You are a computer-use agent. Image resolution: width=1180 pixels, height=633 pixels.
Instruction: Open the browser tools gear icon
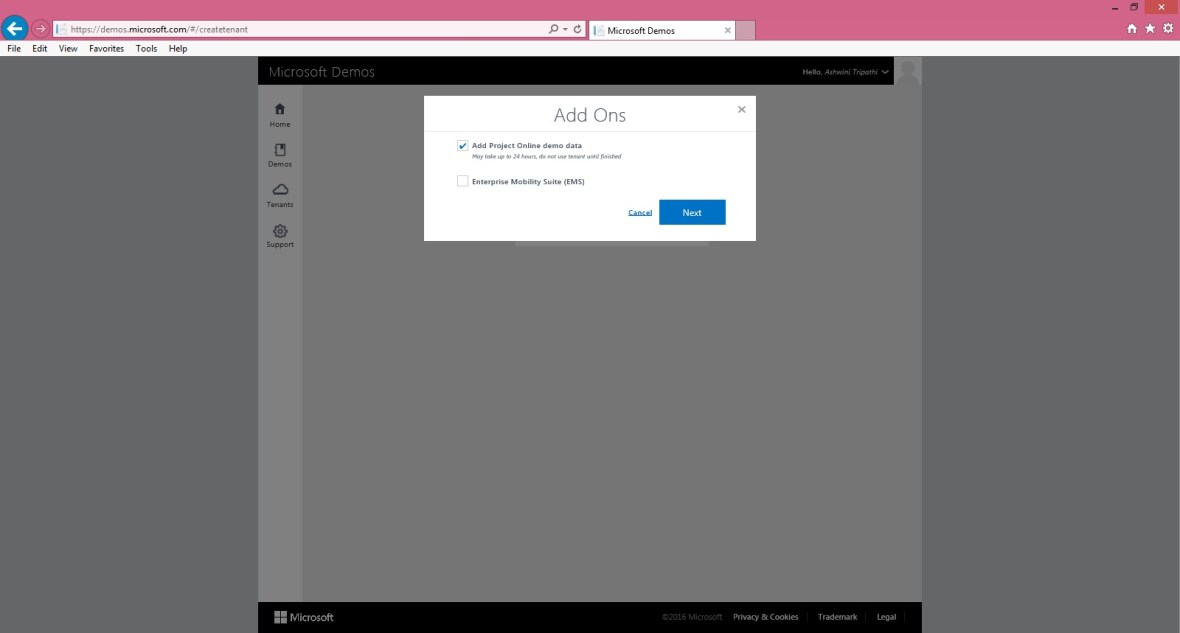click(x=1167, y=29)
